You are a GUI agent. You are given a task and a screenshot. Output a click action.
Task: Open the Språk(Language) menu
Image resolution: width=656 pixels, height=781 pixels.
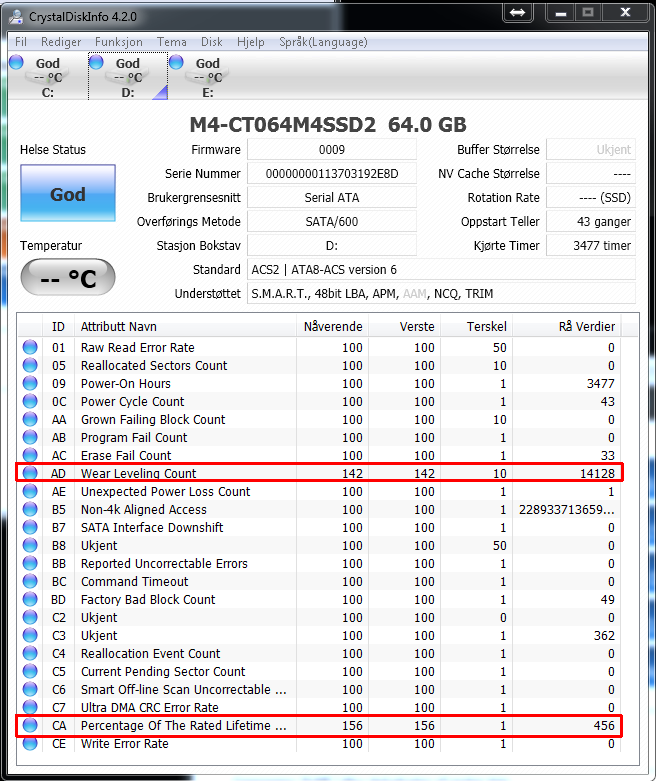pyautogui.click(x=323, y=42)
